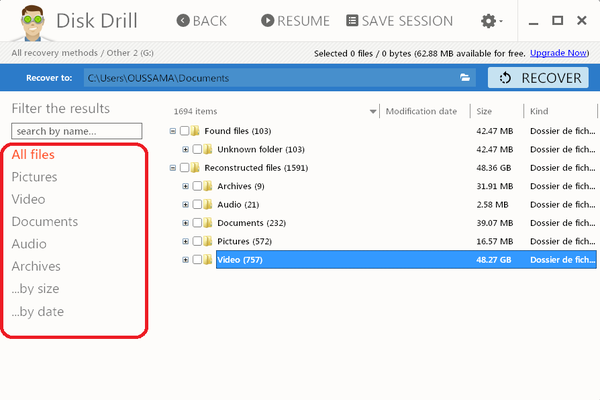Click the Archives folder icon in the tree

click(x=208, y=186)
